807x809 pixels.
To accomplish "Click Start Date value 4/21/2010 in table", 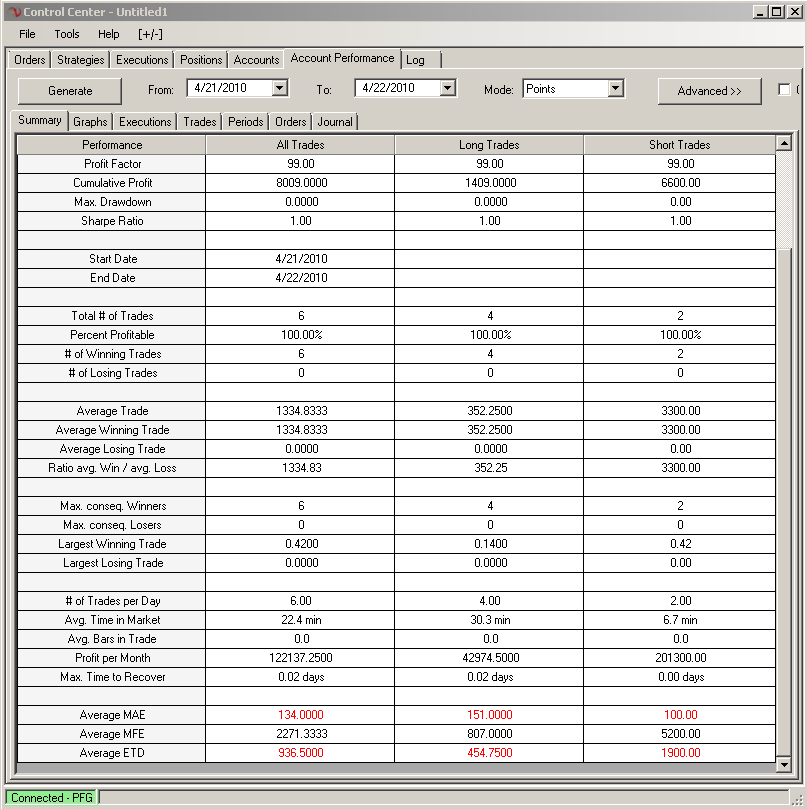I will (x=301, y=259).
